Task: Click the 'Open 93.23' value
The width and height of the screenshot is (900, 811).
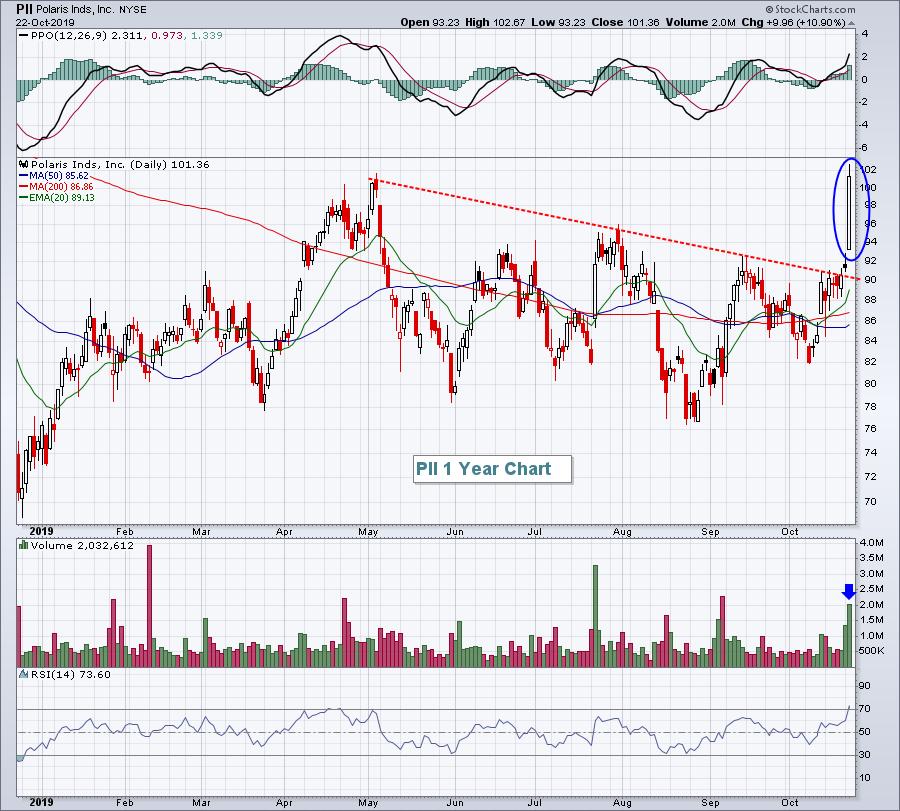Action: [429, 22]
